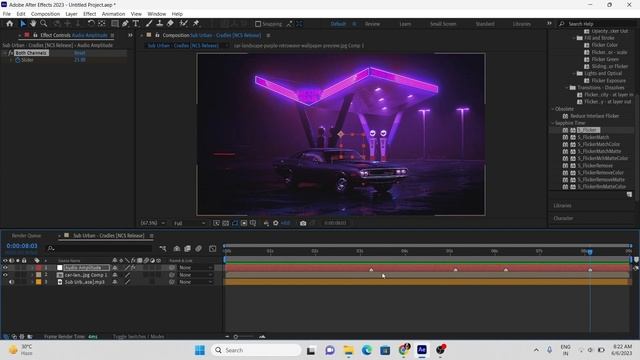This screenshot has width=640, height=360.
Task: Open the Full resolution dropdown
Action: click(x=189, y=223)
